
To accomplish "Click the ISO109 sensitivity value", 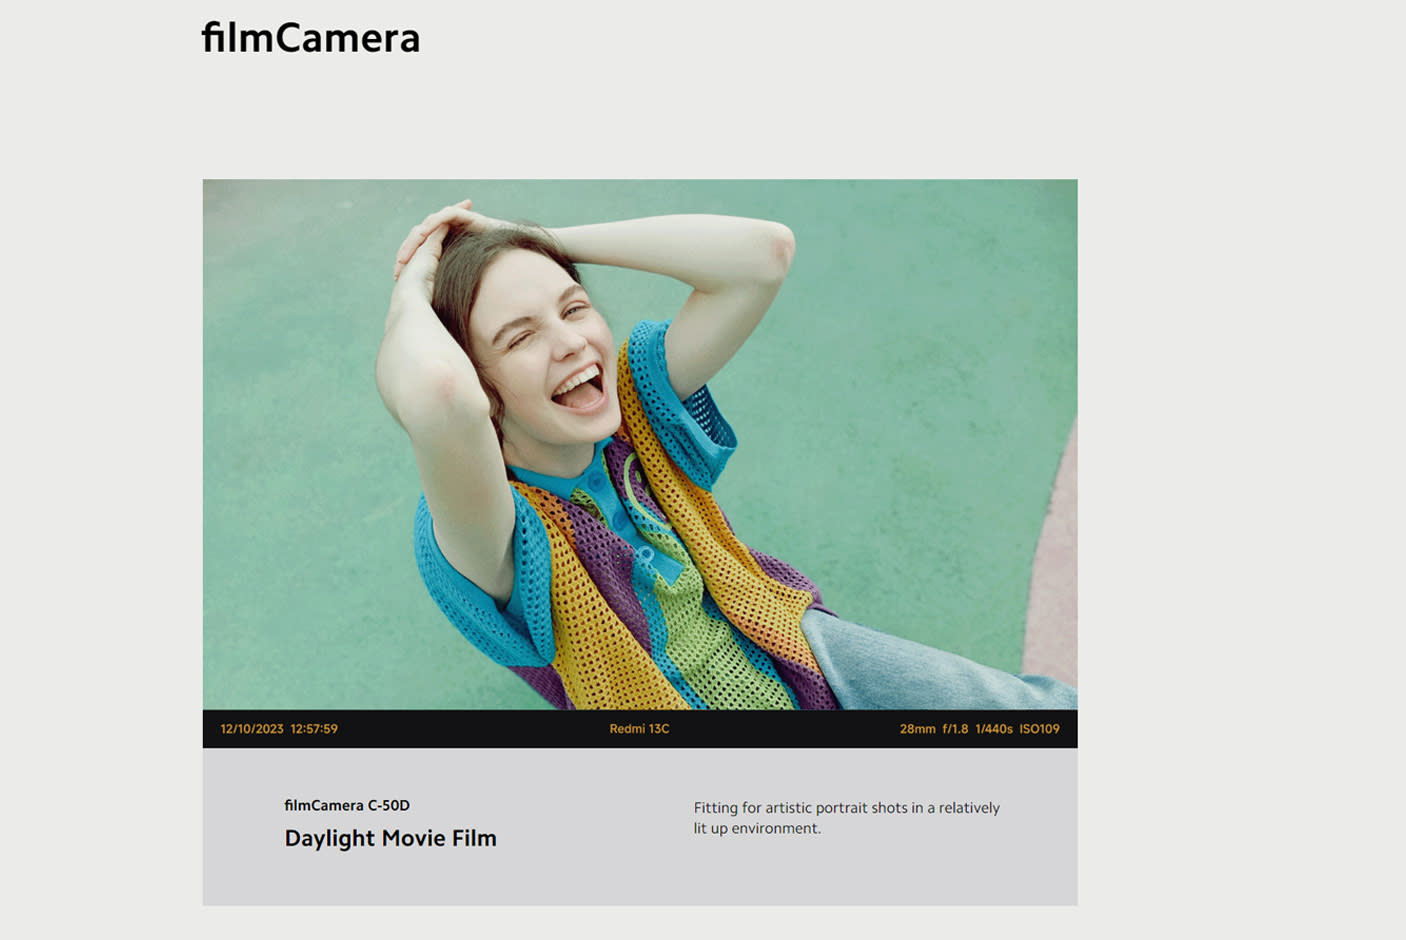I will click(1039, 729).
